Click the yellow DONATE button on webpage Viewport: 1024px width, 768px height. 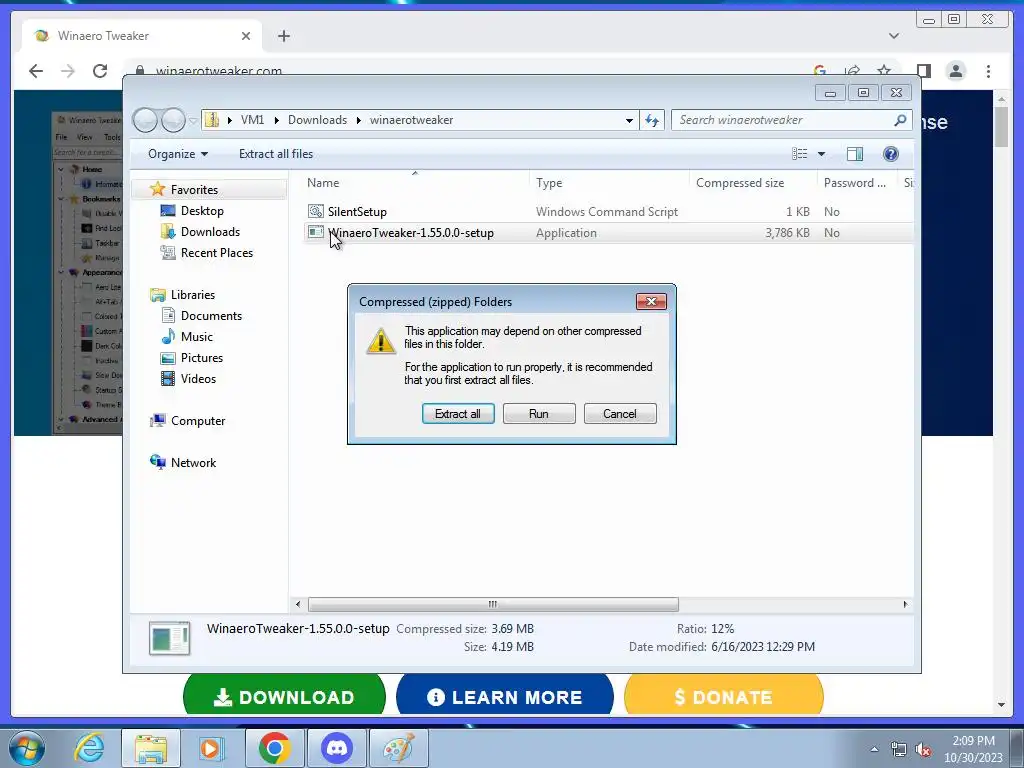[724, 696]
